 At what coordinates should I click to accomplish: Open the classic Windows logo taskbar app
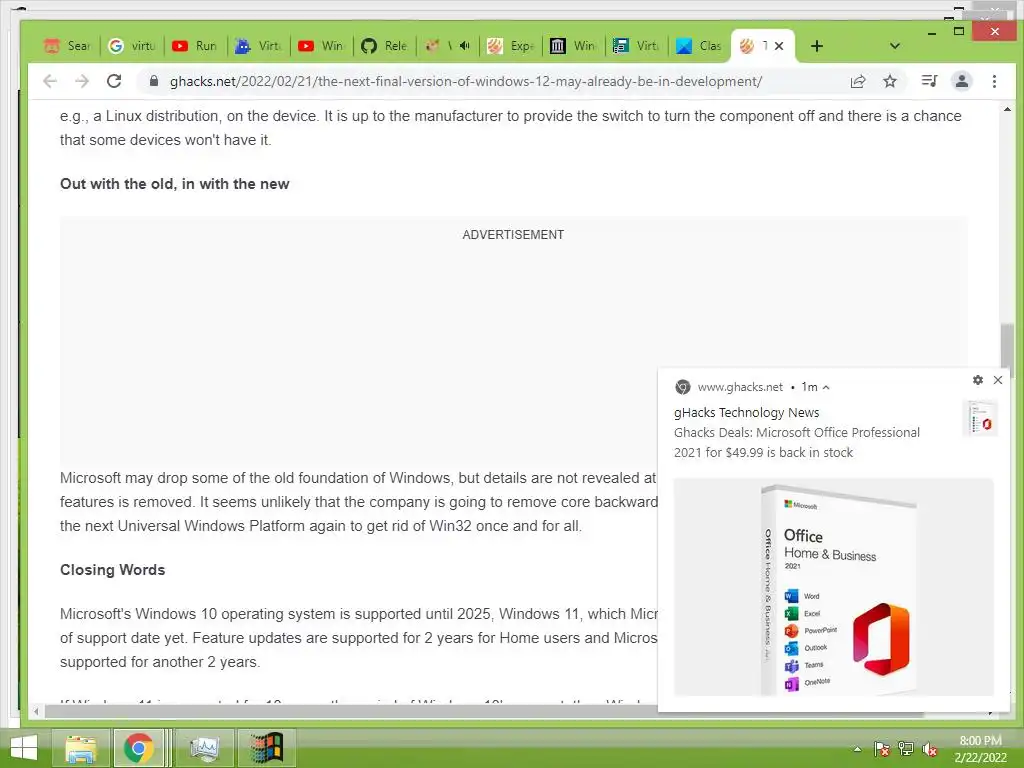tap(266, 748)
